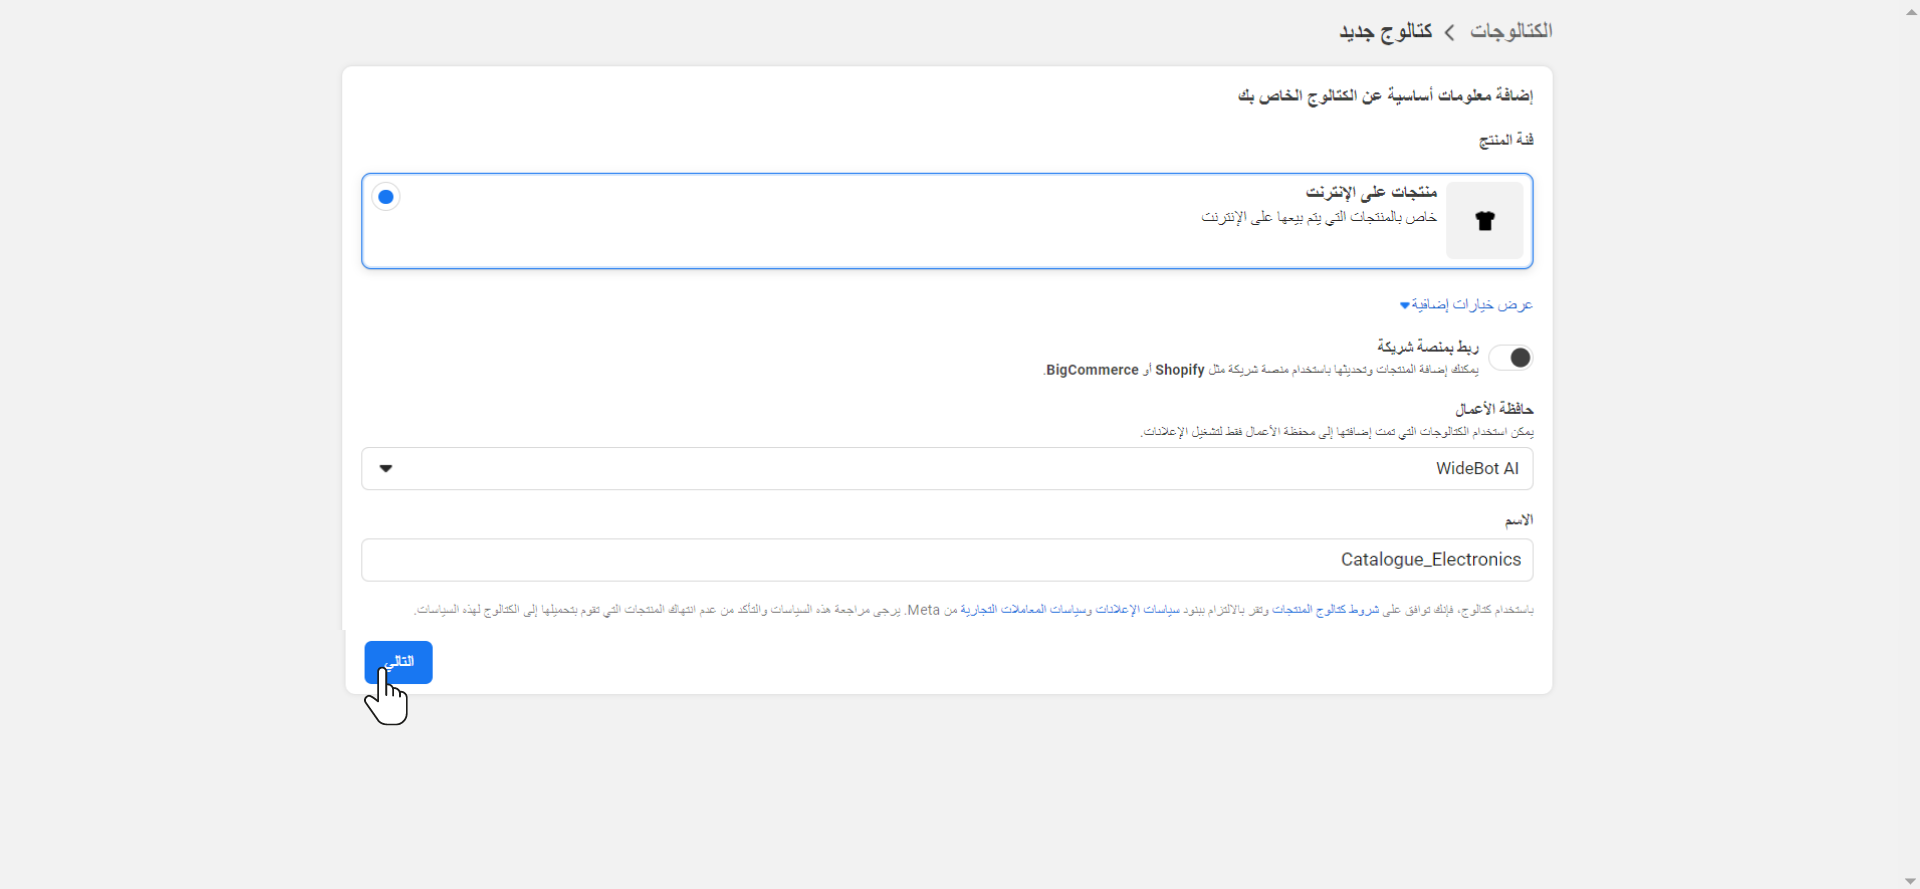Toggle the 'ربط بمنصة شريكة' partner platform switch
Image resolution: width=1920 pixels, height=889 pixels.
[x=1510, y=357]
